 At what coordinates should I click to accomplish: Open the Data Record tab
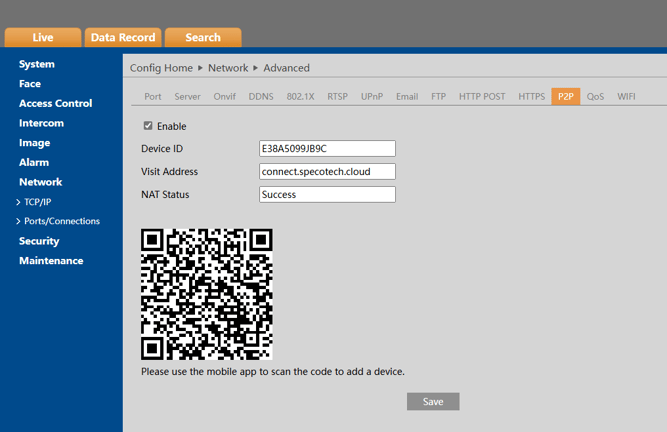123,37
